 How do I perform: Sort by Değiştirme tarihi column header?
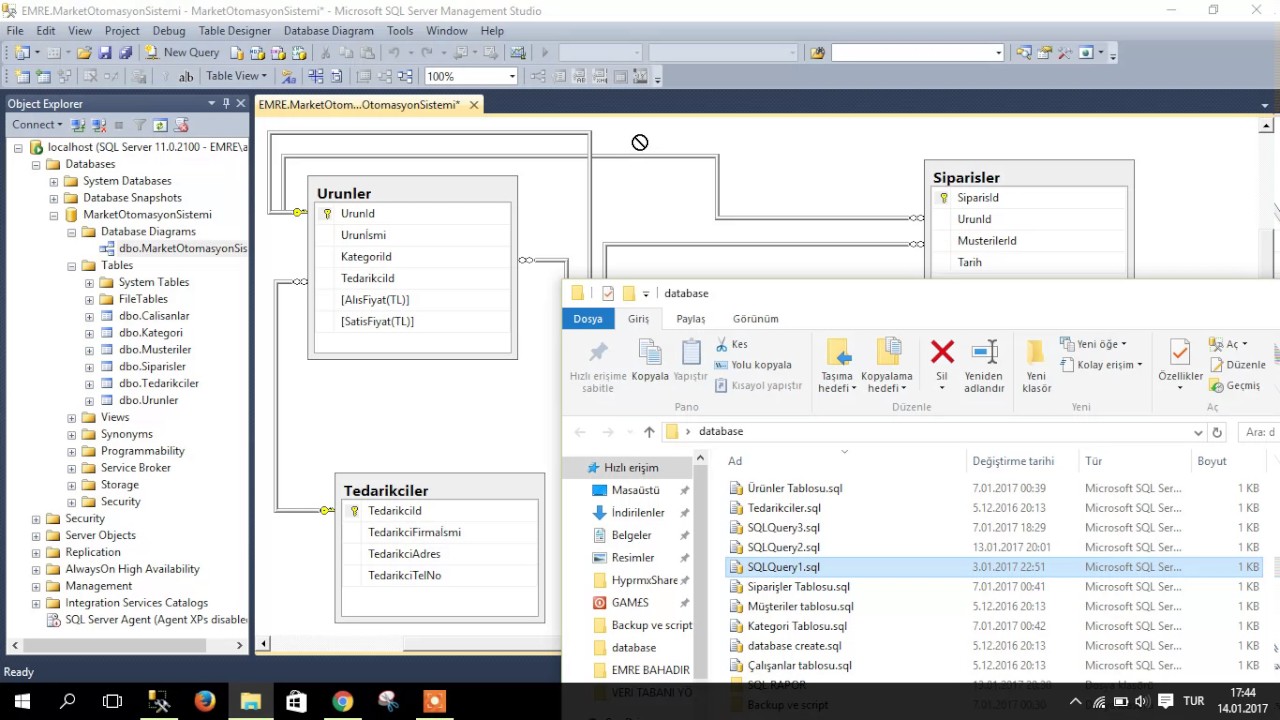click(1013, 461)
